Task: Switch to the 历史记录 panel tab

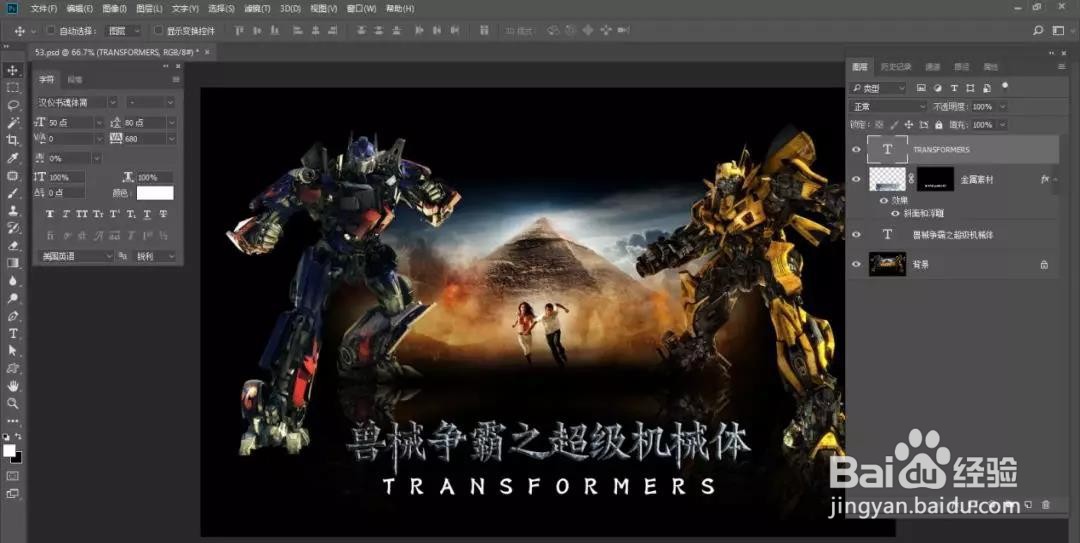Action: [x=895, y=67]
